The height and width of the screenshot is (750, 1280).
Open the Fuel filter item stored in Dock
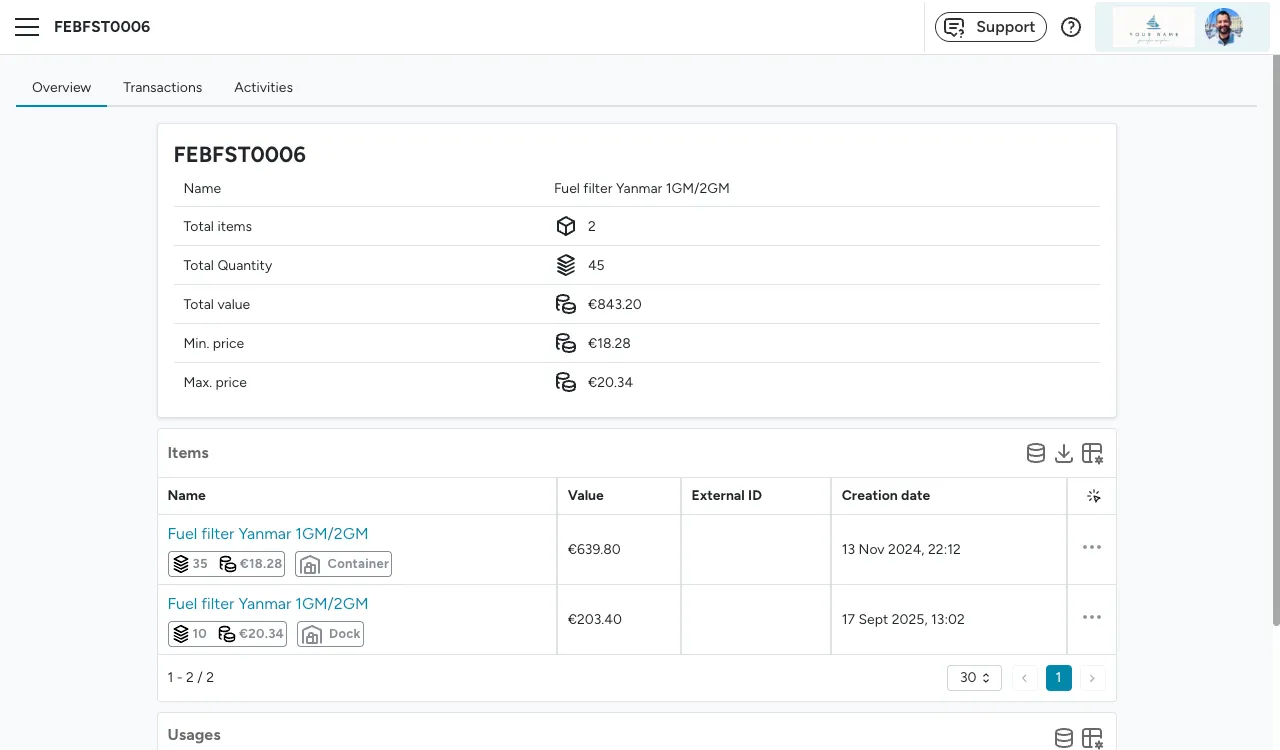coord(268,604)
